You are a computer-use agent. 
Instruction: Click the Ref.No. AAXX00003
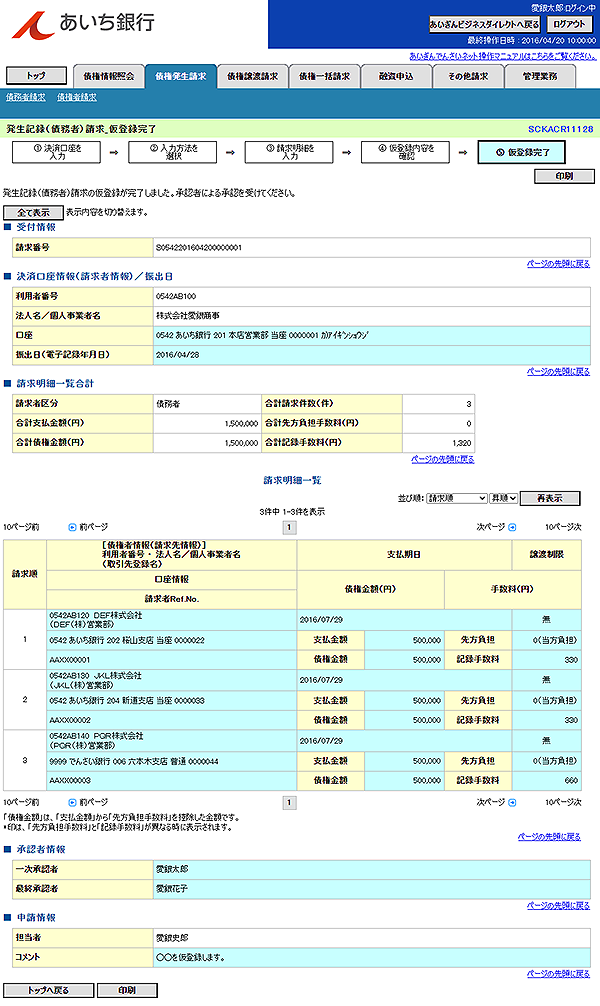click(70, 781)
